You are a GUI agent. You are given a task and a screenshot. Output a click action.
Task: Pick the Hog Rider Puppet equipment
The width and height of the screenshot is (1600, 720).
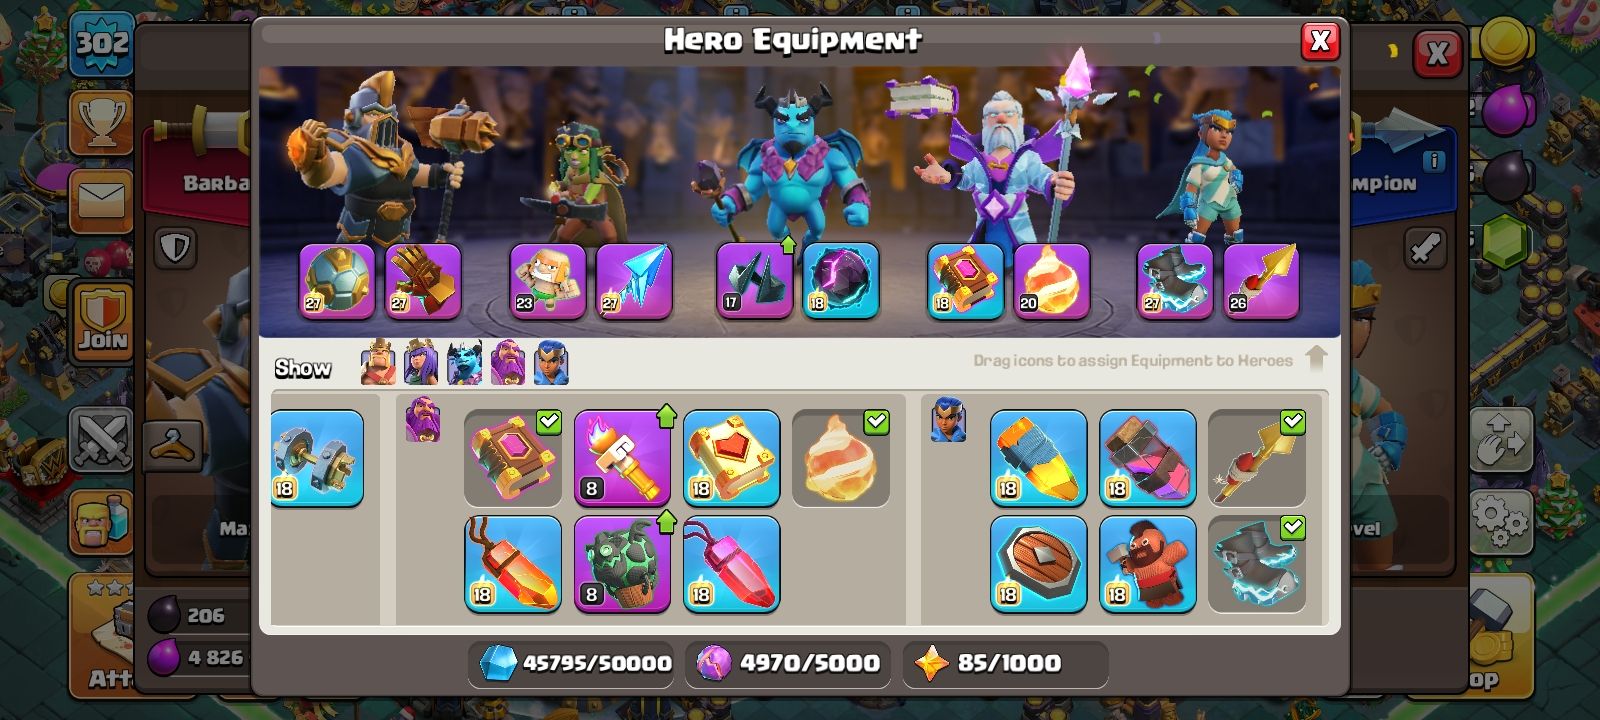click(x=1148, y=564)
